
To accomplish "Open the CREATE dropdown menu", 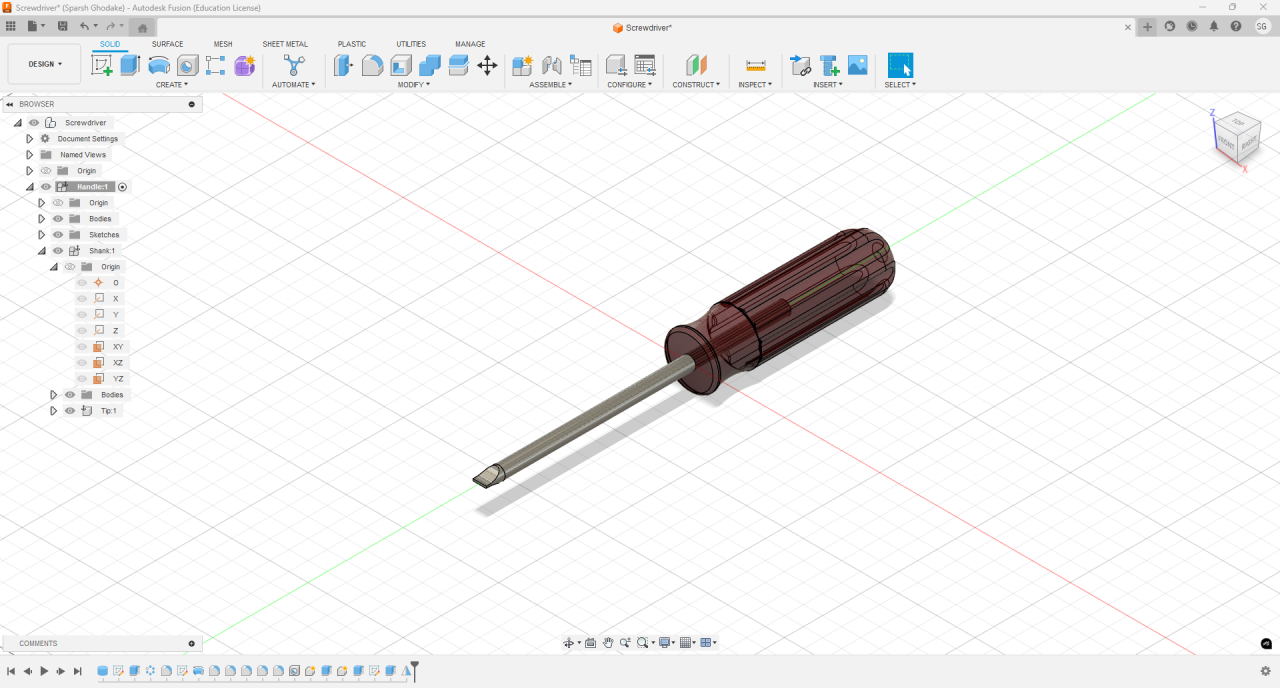I will [x=172, y=85].
